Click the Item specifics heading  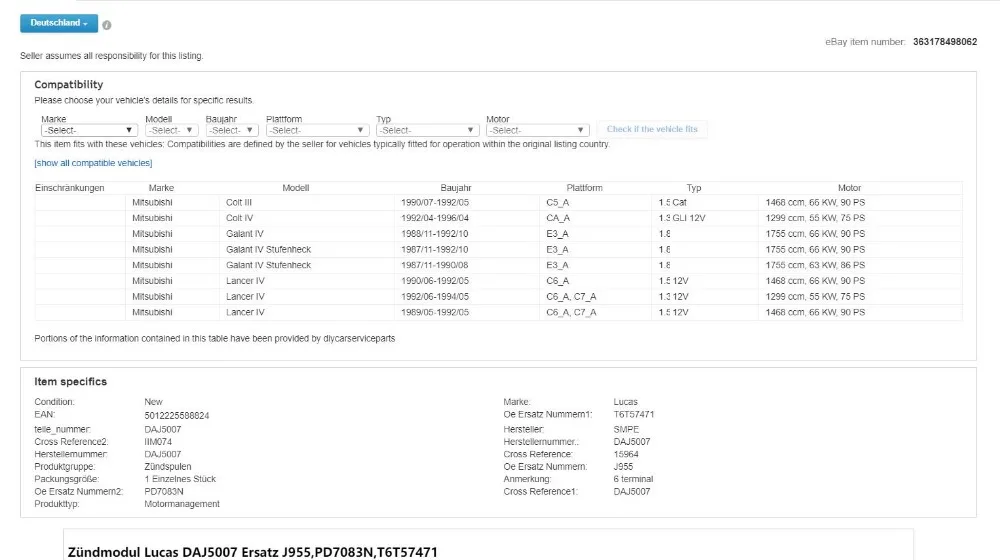[x=70, y=381]
